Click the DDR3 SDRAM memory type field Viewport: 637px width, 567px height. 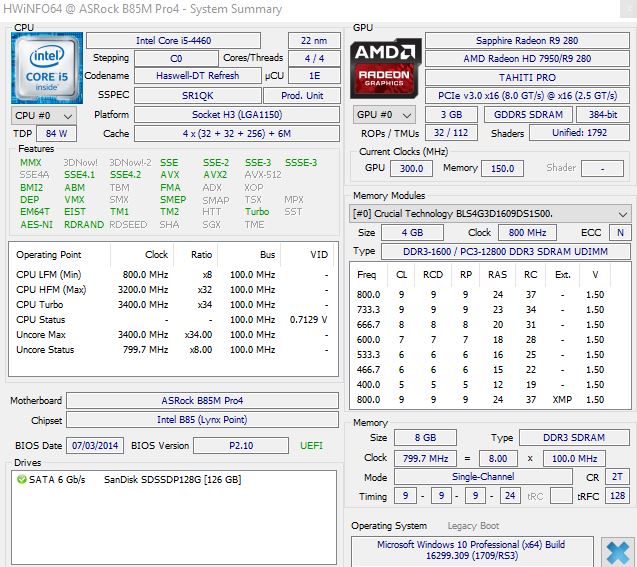[x=574, y=437]
